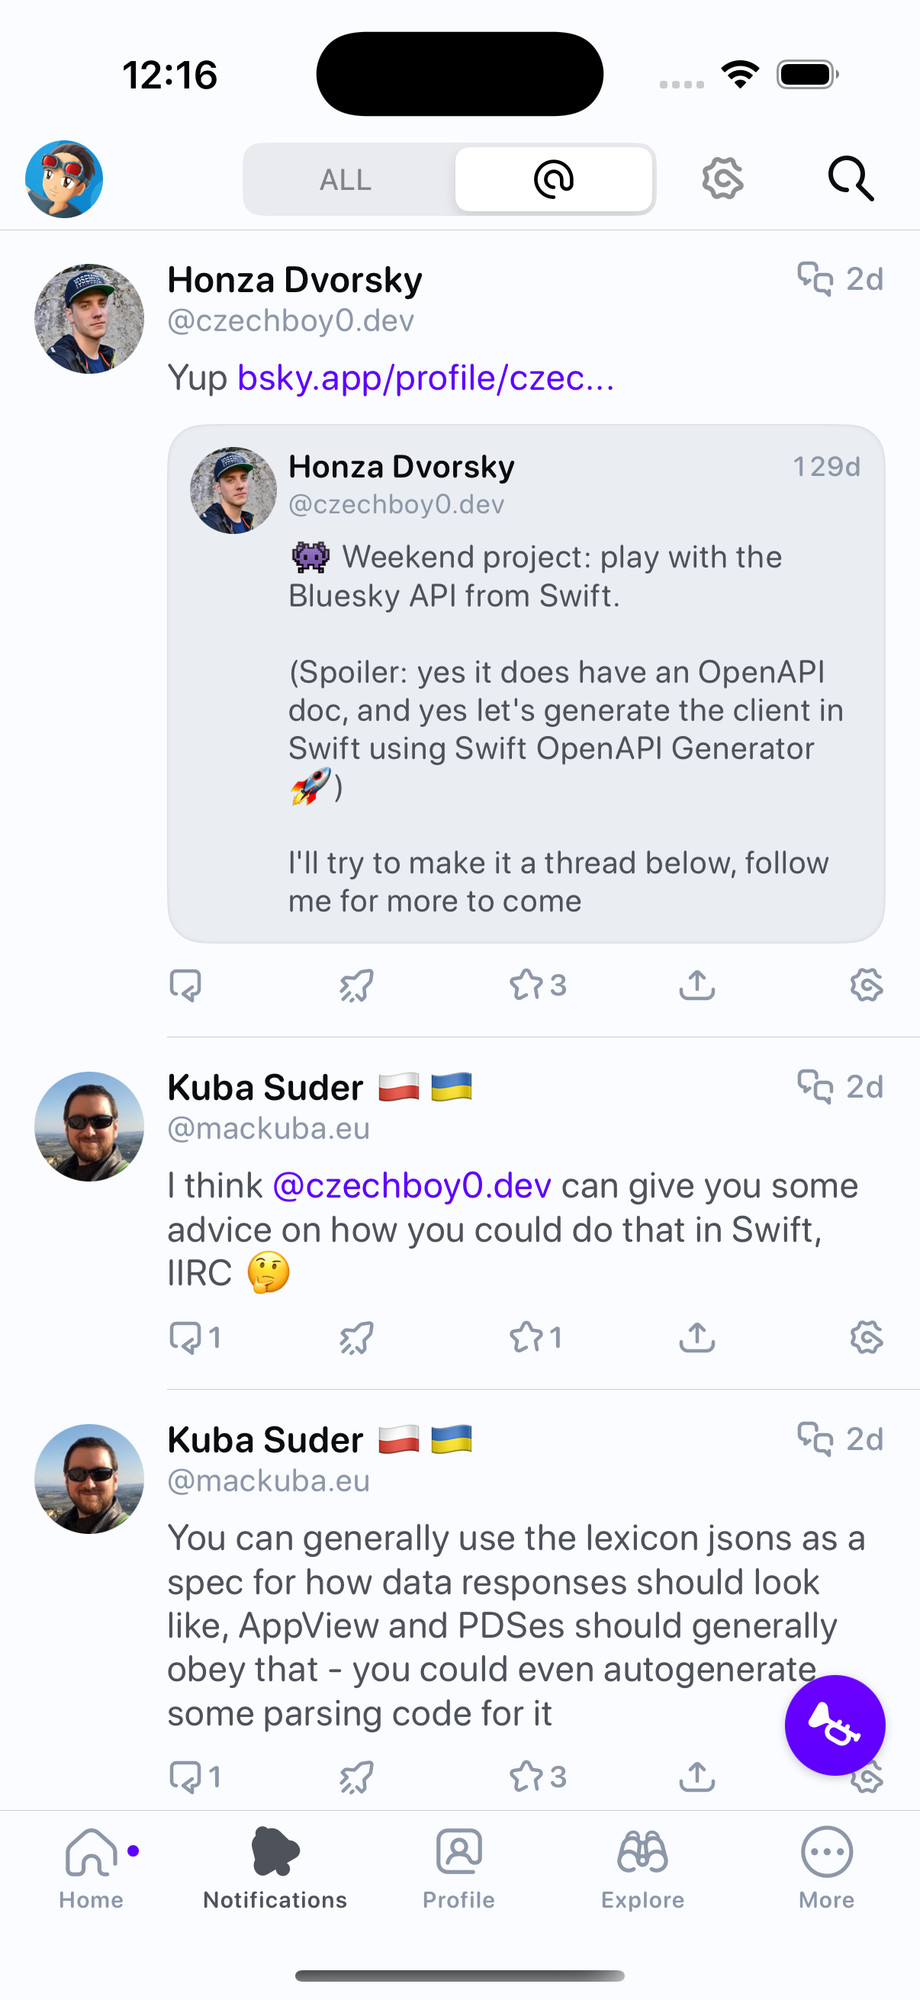Open the bsky.app/profile/czec... link
The image size is (920, 2000).
click(x=426, y=378)
